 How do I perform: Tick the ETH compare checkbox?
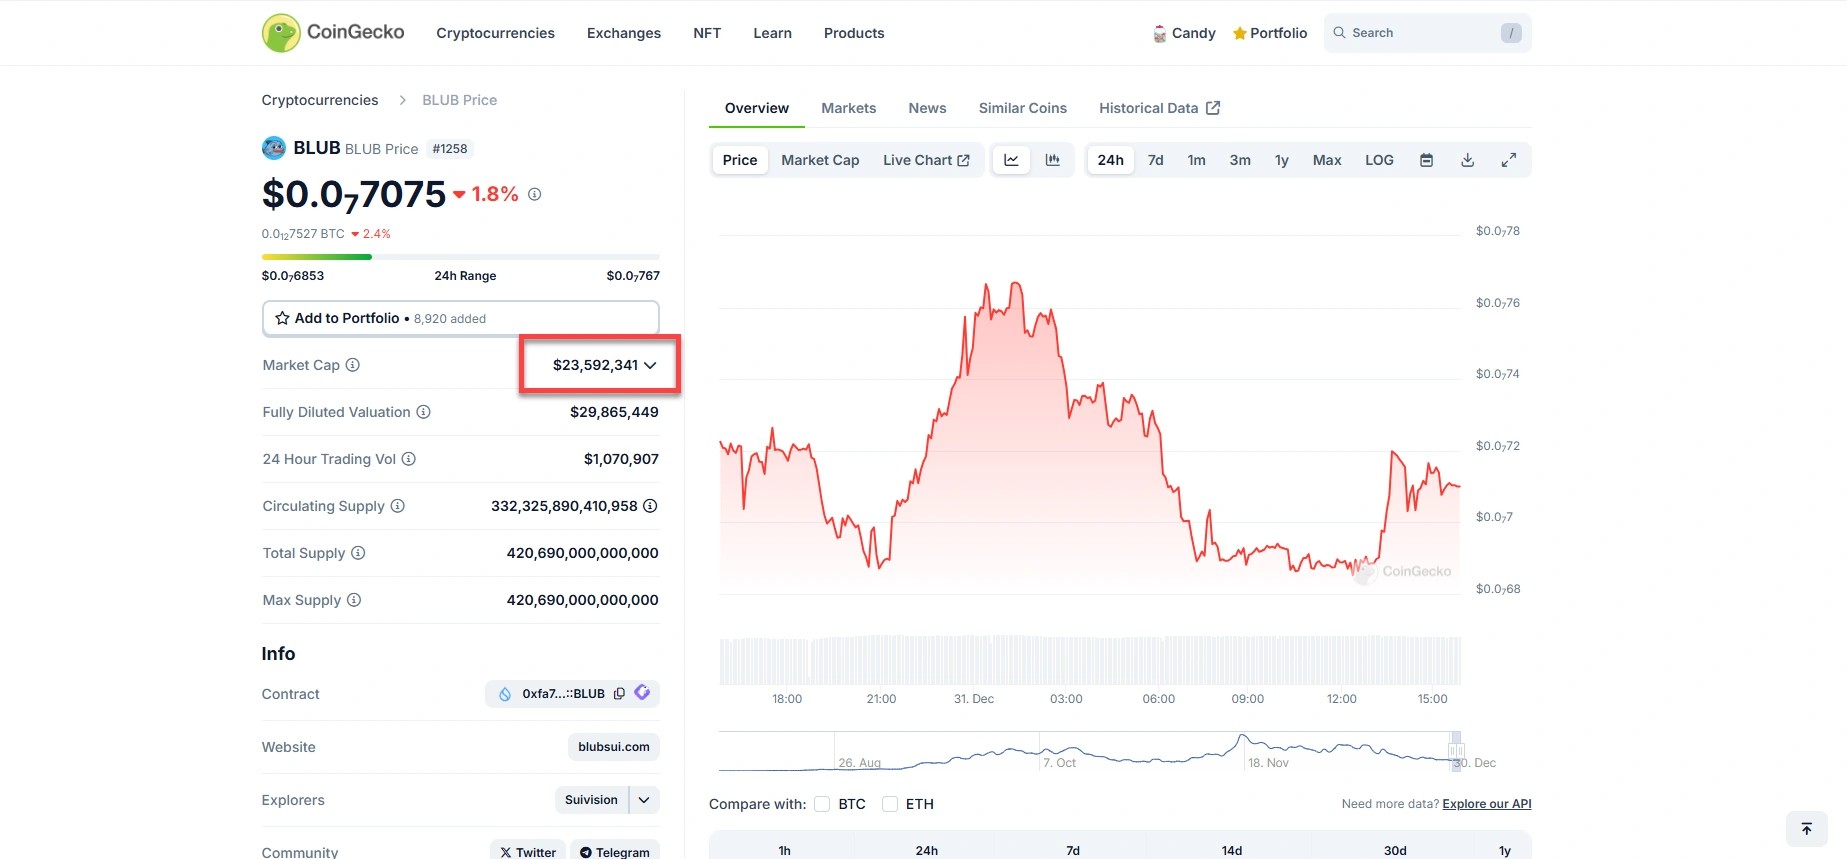tap(890, 804)
